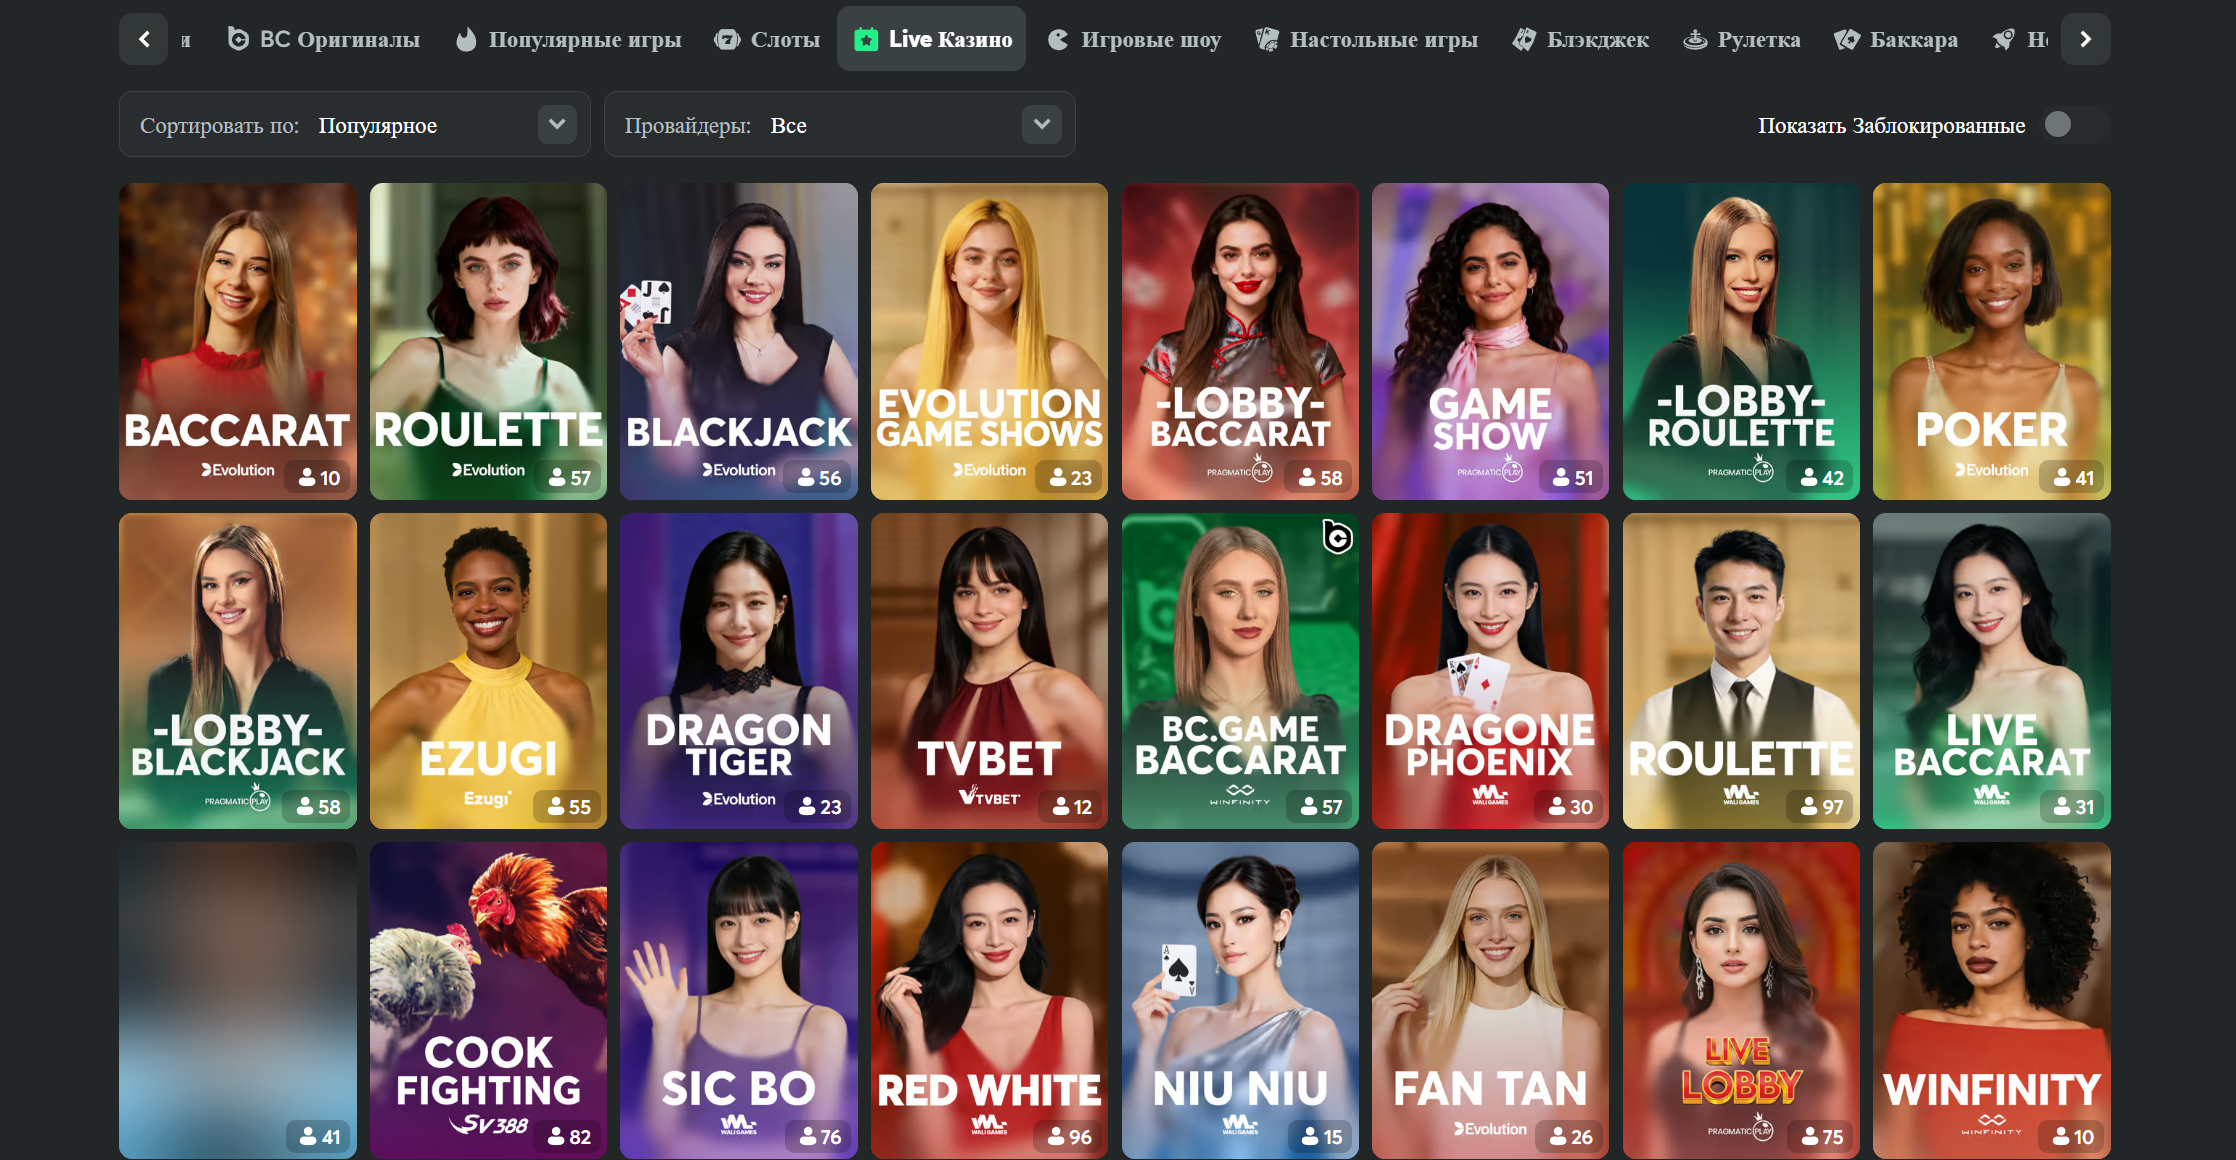Click the Evolution logo on Fan Tan
The height and width of the screenshot is (1160, 2236).
pyautogui.click(x=1490, y=1129)
